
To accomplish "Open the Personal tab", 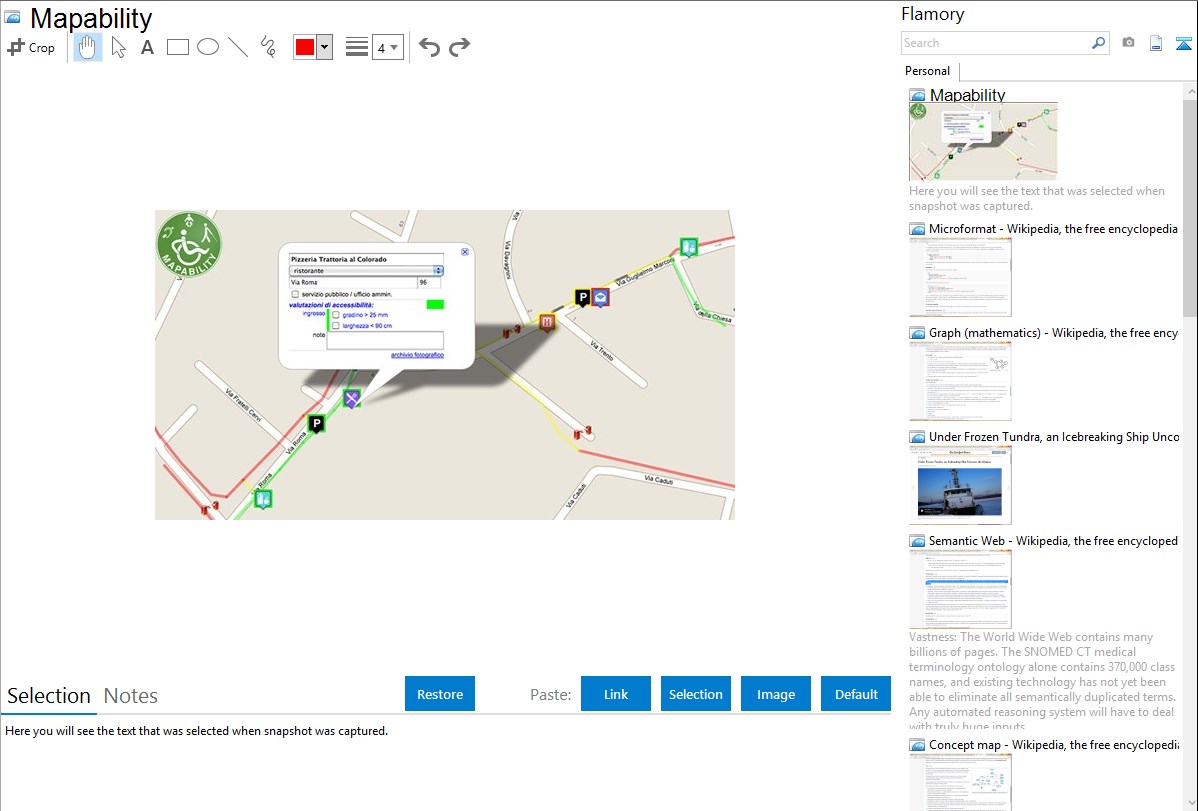I will pyautogui.click(x=927, y=71).
